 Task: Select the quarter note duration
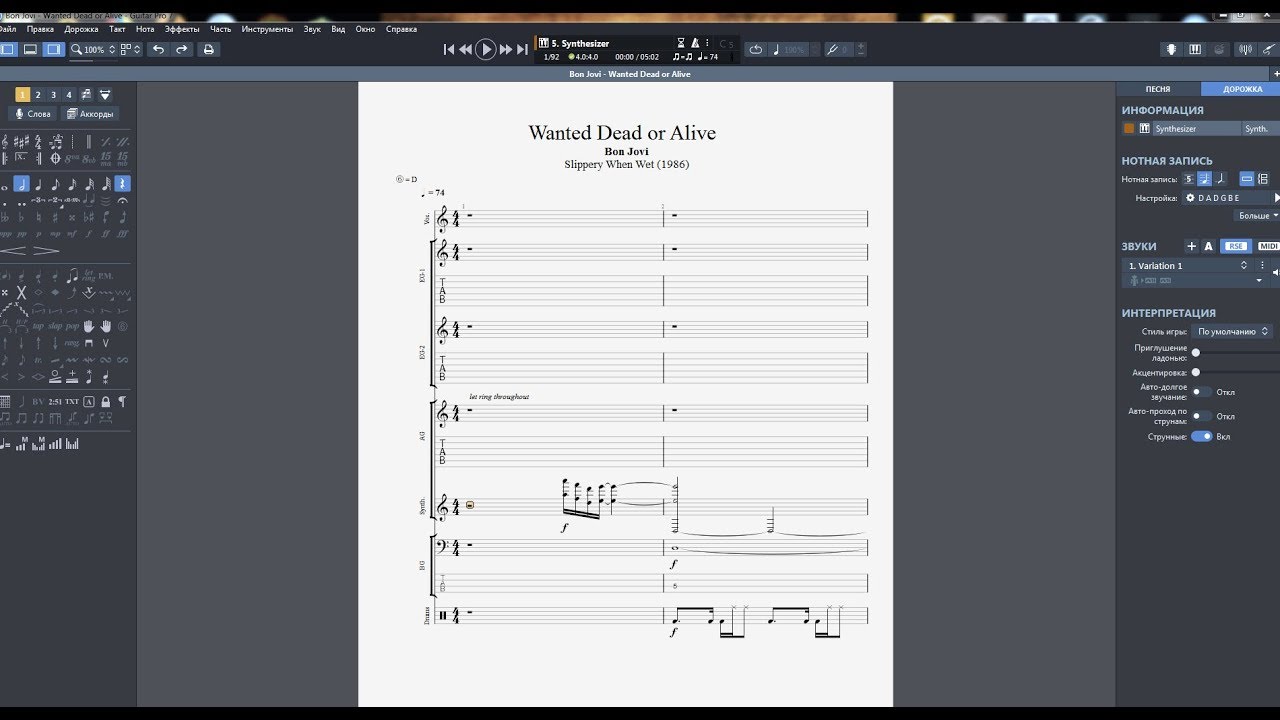[38, 184]
